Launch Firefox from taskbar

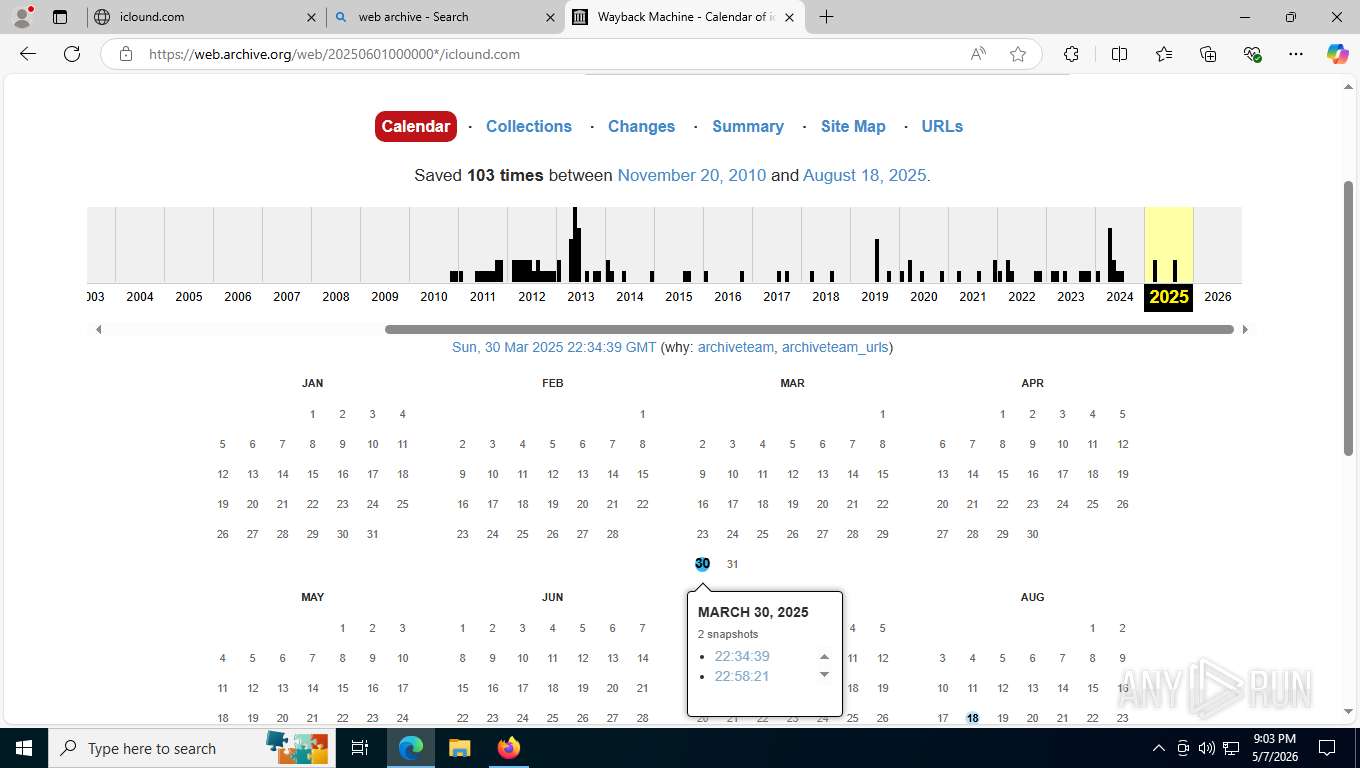[x=508, y=748]
